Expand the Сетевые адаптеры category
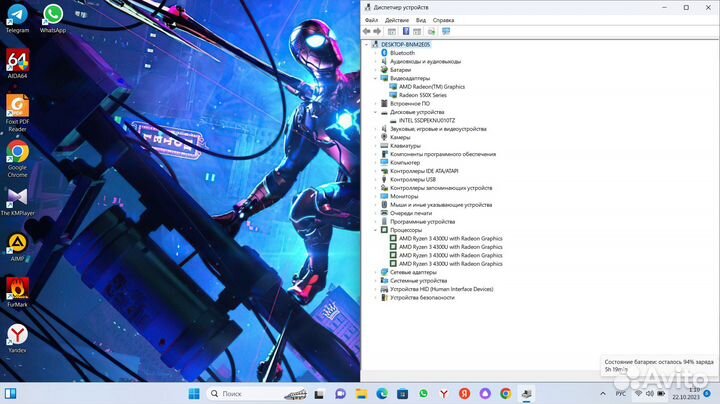720x404 pixels. (376, 273)
